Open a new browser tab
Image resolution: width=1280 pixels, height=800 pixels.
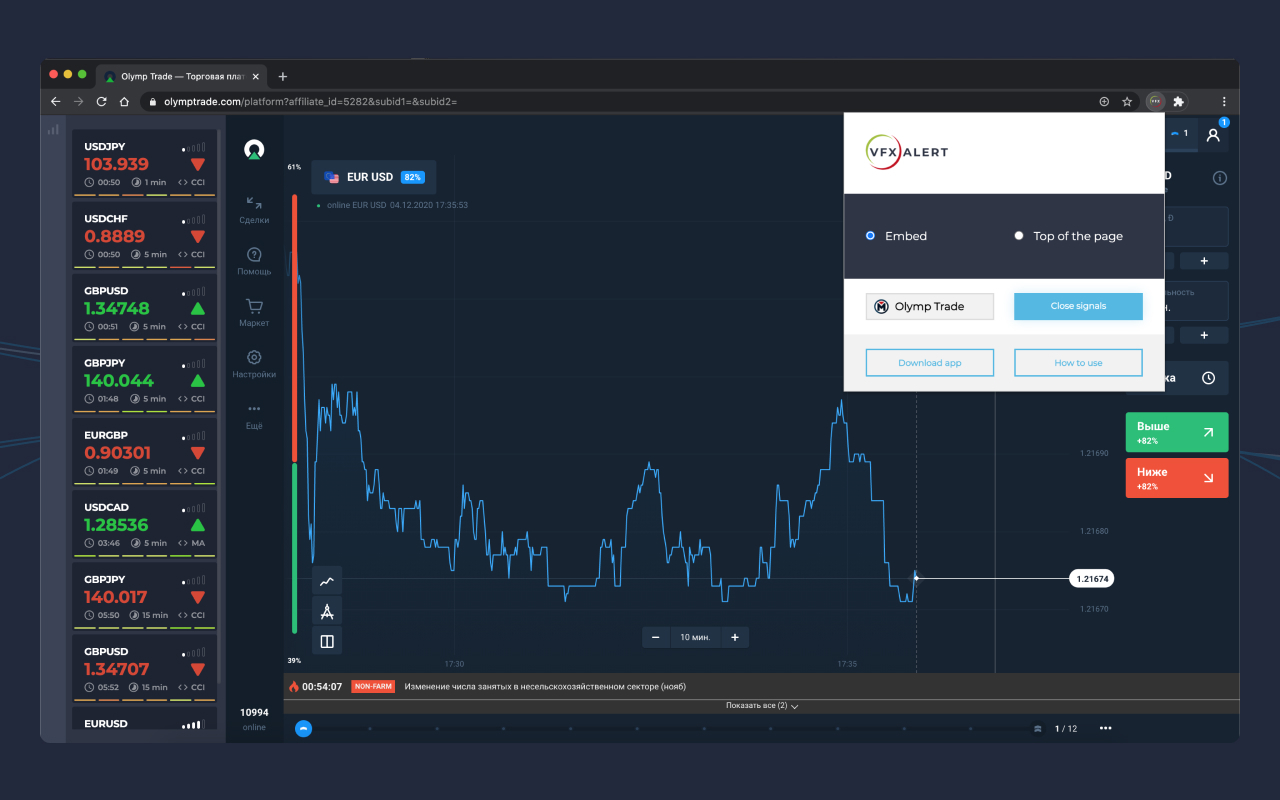(283, 76)
